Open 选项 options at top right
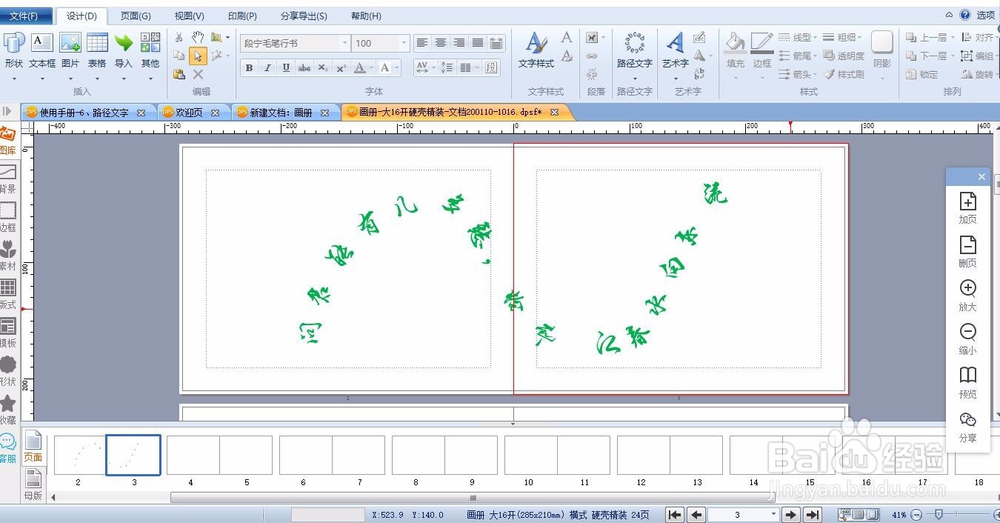Image resolution: width=1000 pixels, height=523 pixels. (985, 15)
